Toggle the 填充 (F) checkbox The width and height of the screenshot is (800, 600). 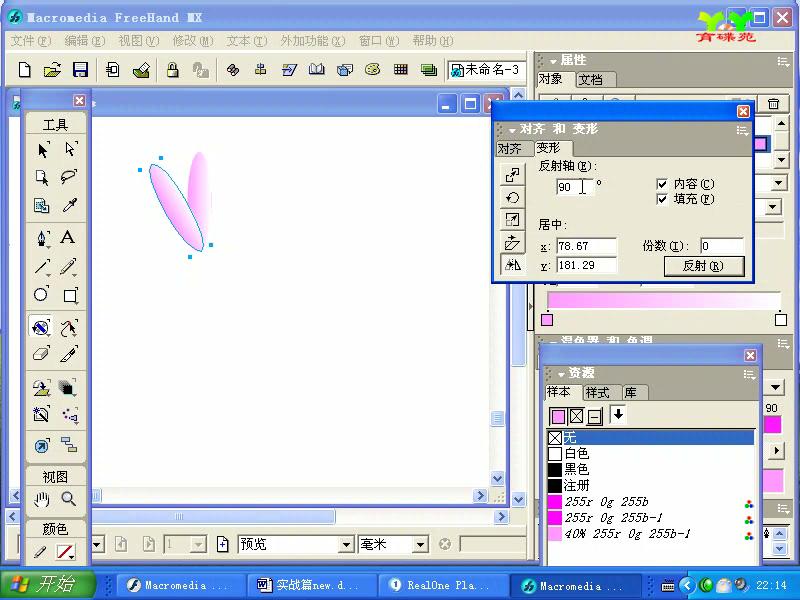pos(662,199)
